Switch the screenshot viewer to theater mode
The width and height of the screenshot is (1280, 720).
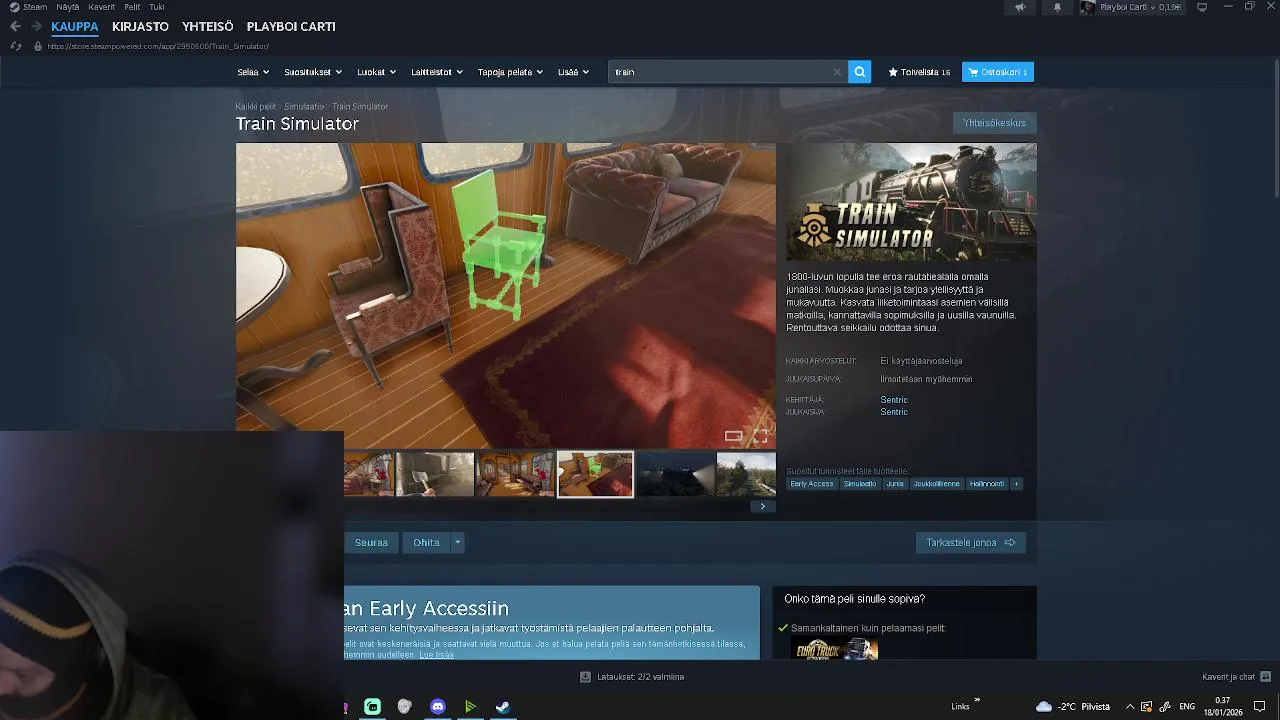pos(733,436)
